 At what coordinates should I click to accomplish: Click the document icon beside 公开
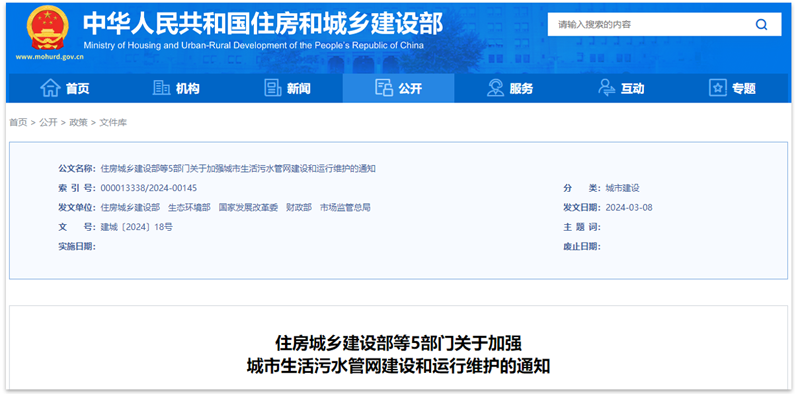click(x=384, y=88)
